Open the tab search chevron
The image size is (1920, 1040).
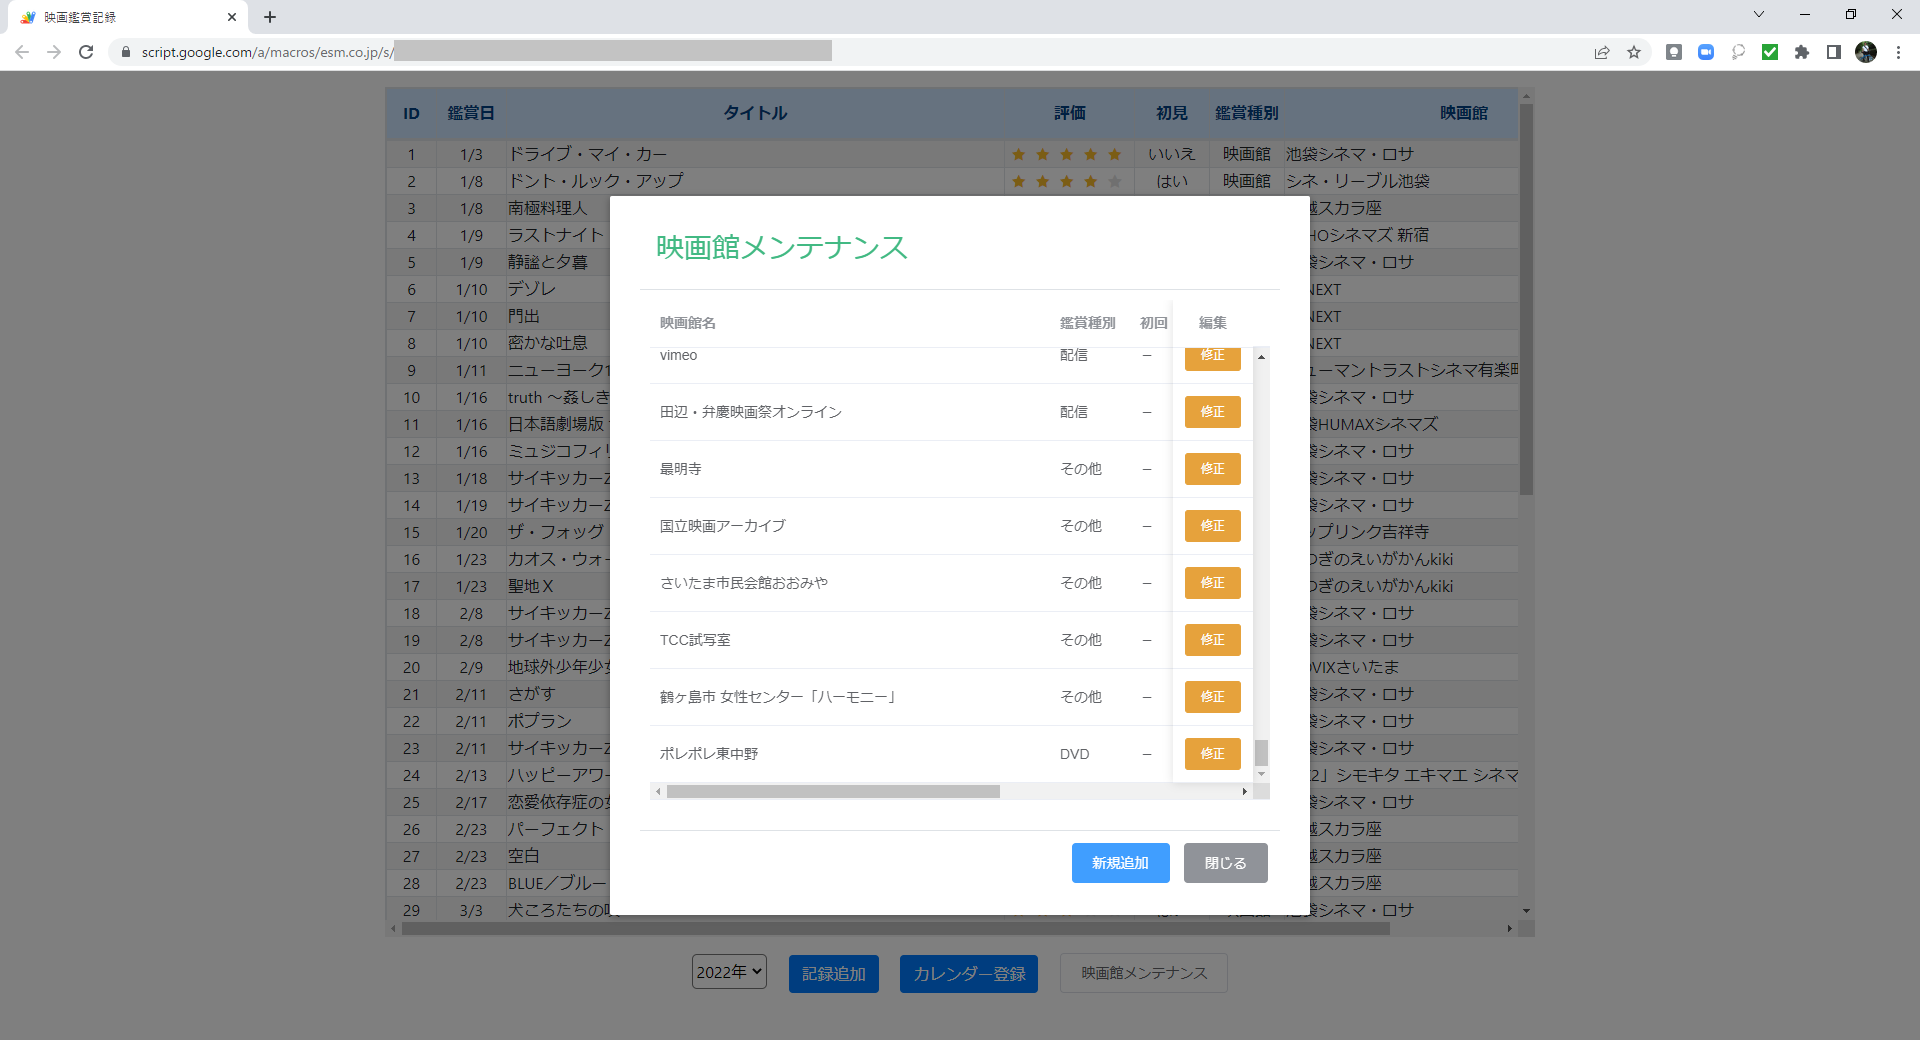(x=1758, y=15)
